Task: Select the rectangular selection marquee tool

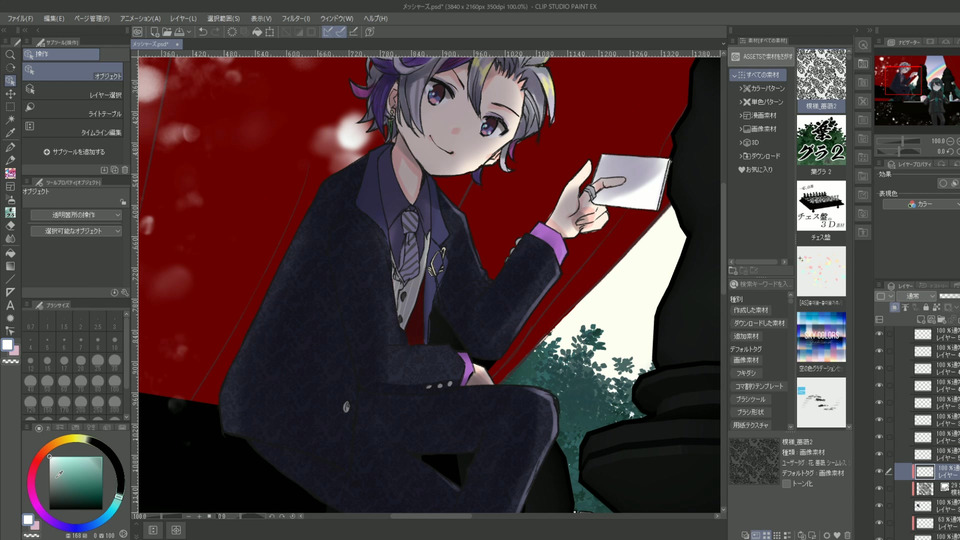Action: coord(10,107)
